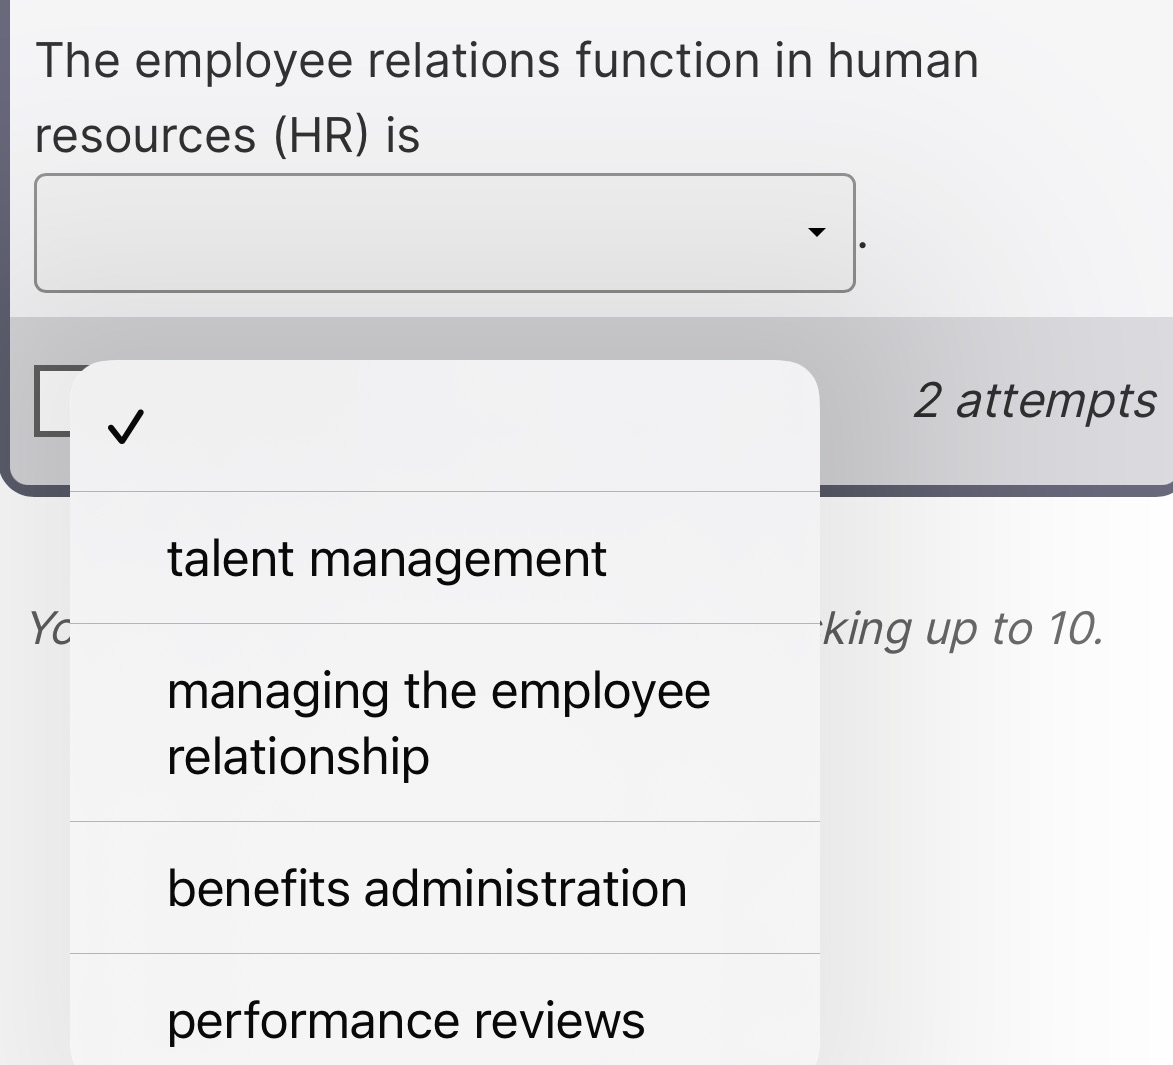Click inside the blank answer input field
Viewport: 1173px width, 1065px height.
click(445, 234)
